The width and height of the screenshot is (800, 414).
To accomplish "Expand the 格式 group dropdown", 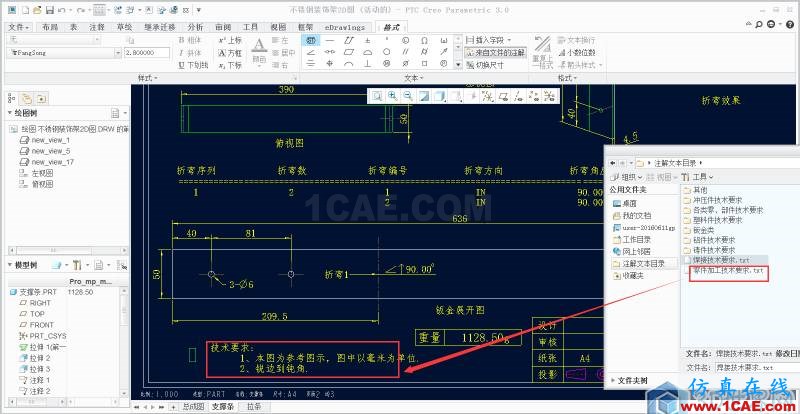I will coord(567,78).
